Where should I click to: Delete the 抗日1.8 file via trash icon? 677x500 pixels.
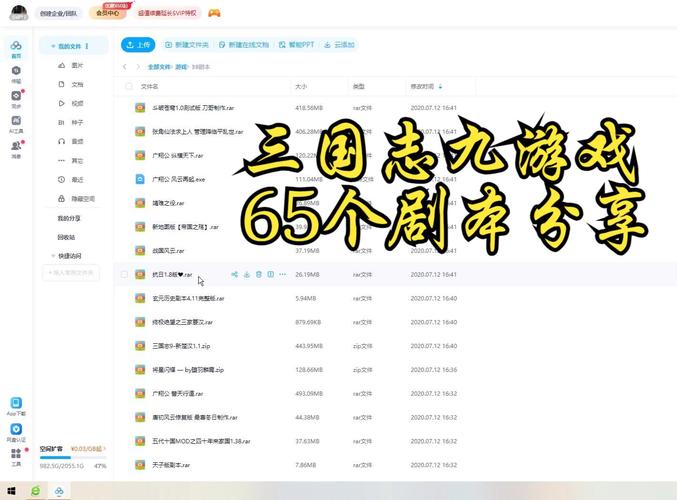click(259, 274)
